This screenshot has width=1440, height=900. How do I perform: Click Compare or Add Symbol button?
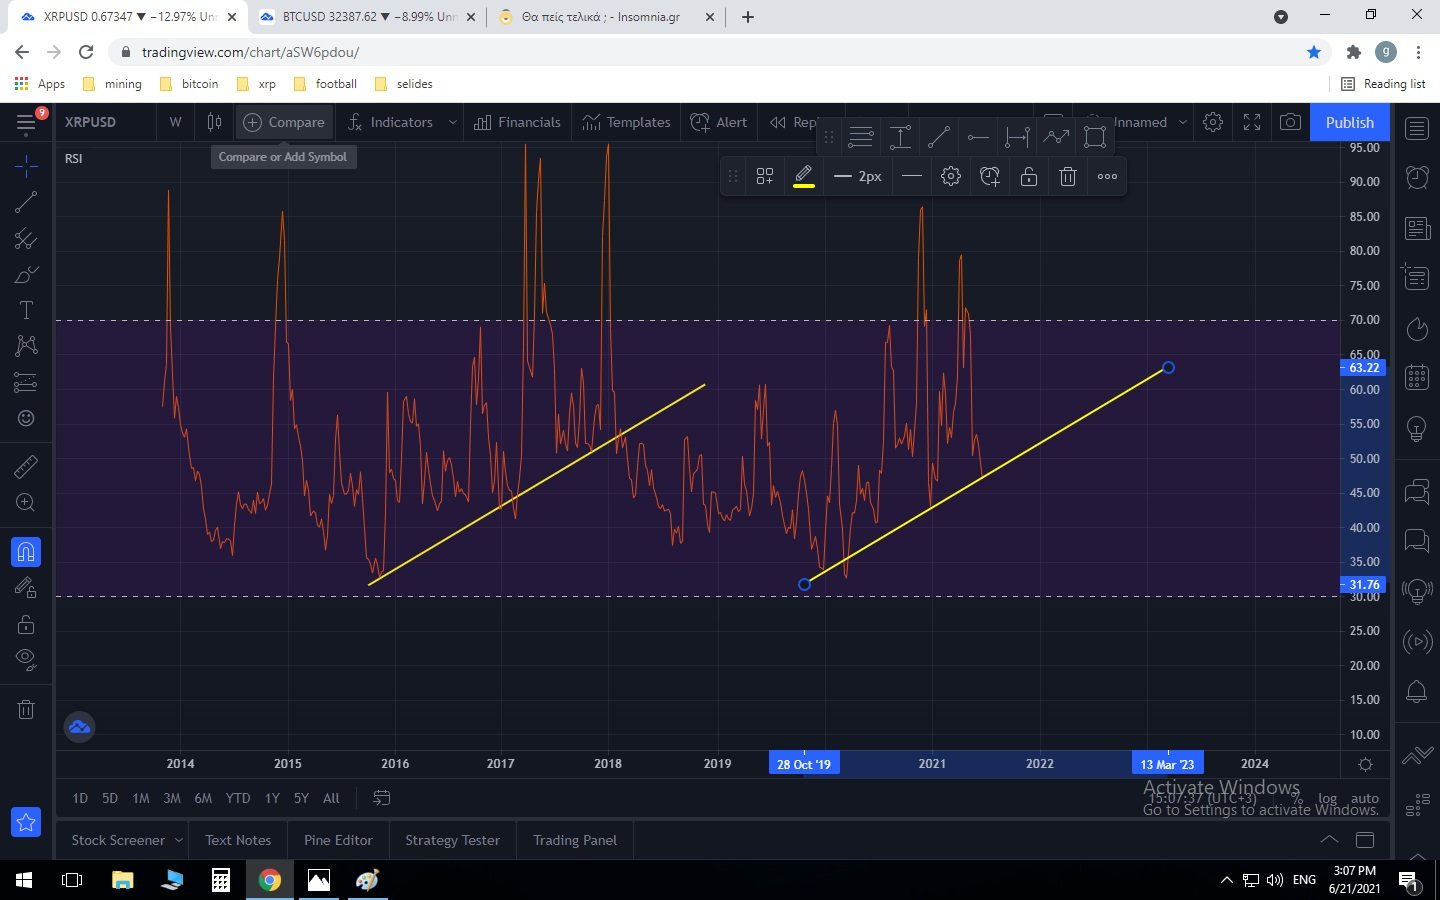pyautogui.click(x=284, y=122)
